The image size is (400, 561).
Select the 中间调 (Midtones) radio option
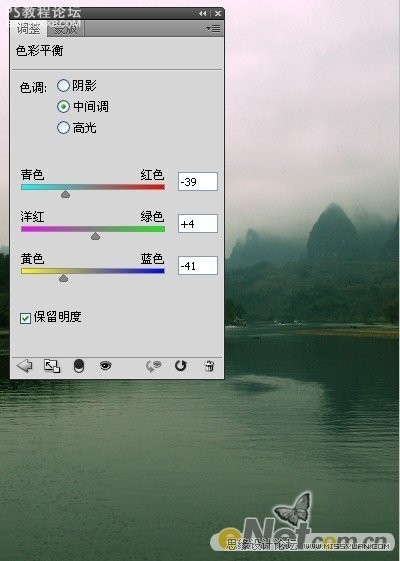point(63,107)
